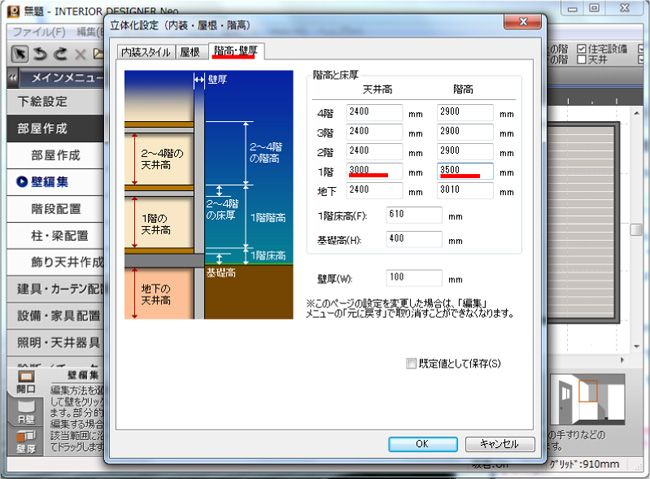
Task: Toggle the 住宅設備 checkbox
Action: [581, 47]
